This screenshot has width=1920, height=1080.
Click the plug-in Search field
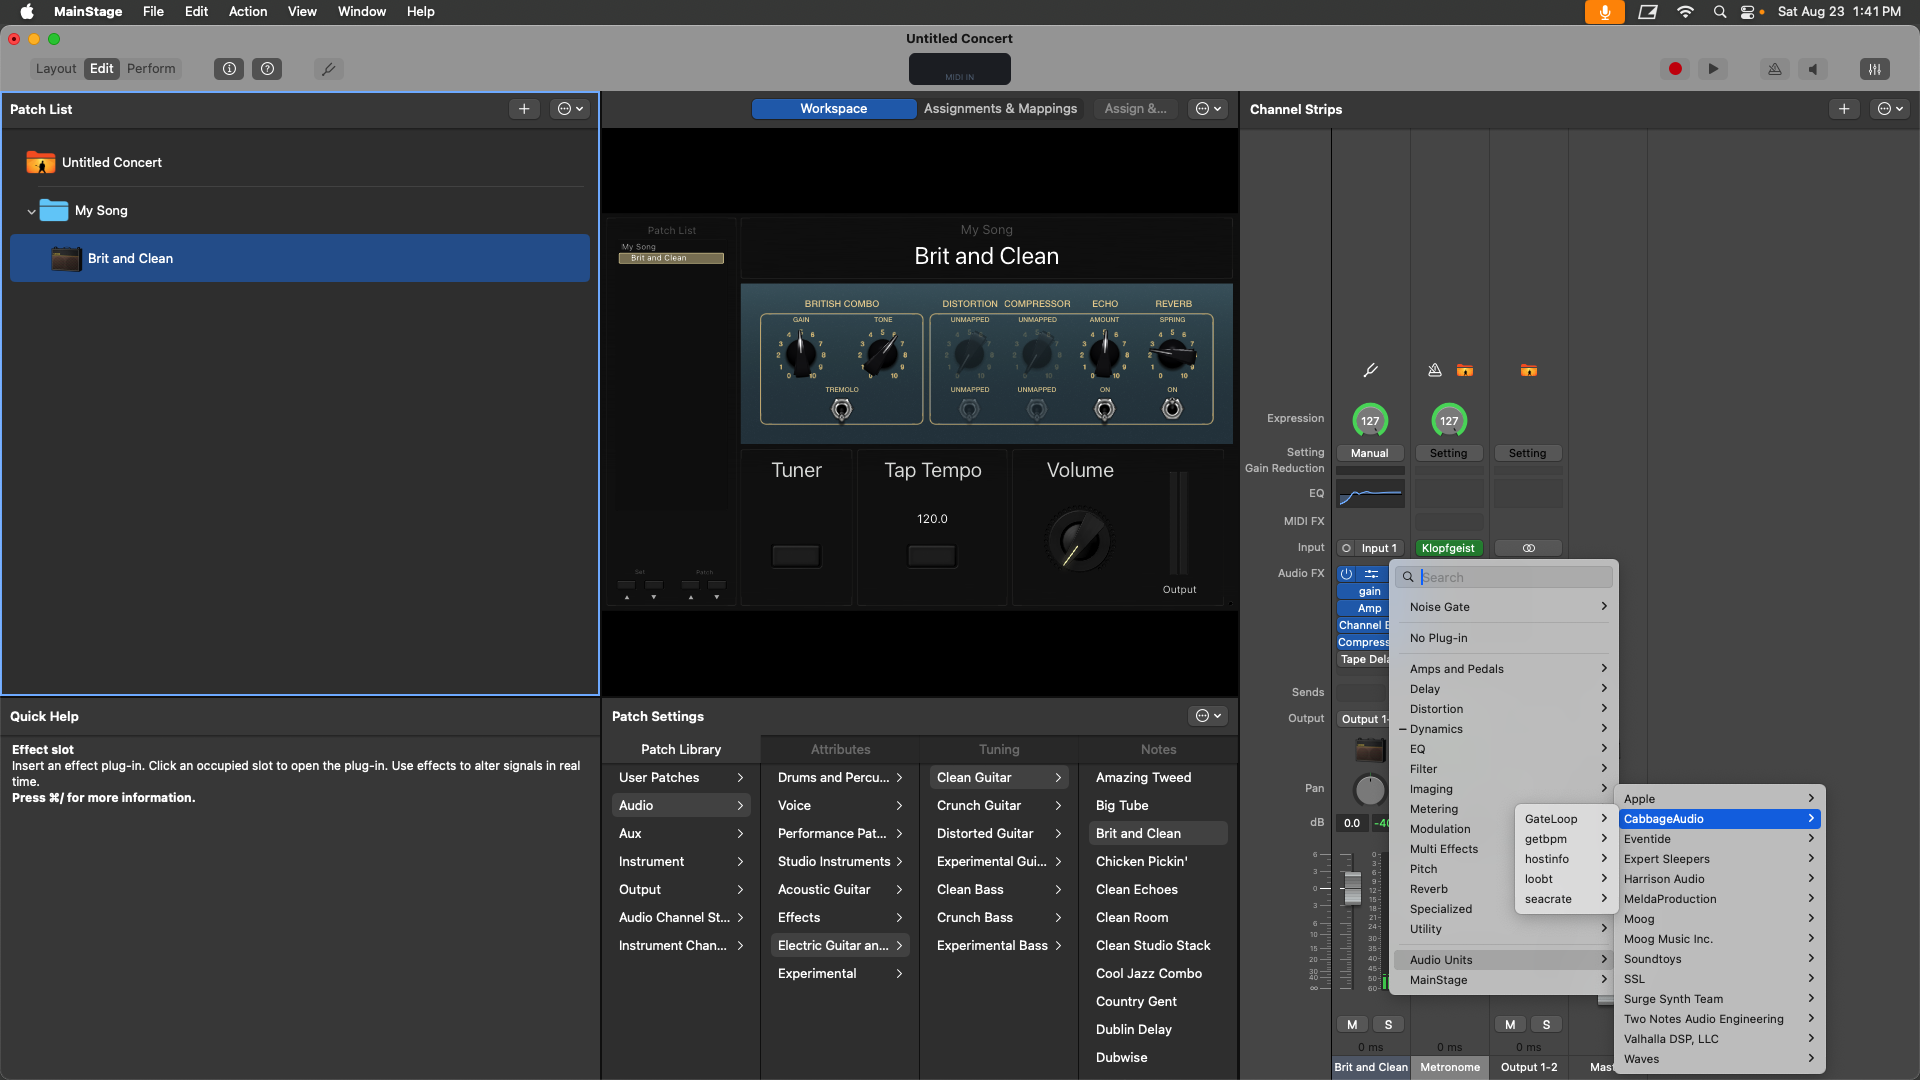click(1506, 577)
